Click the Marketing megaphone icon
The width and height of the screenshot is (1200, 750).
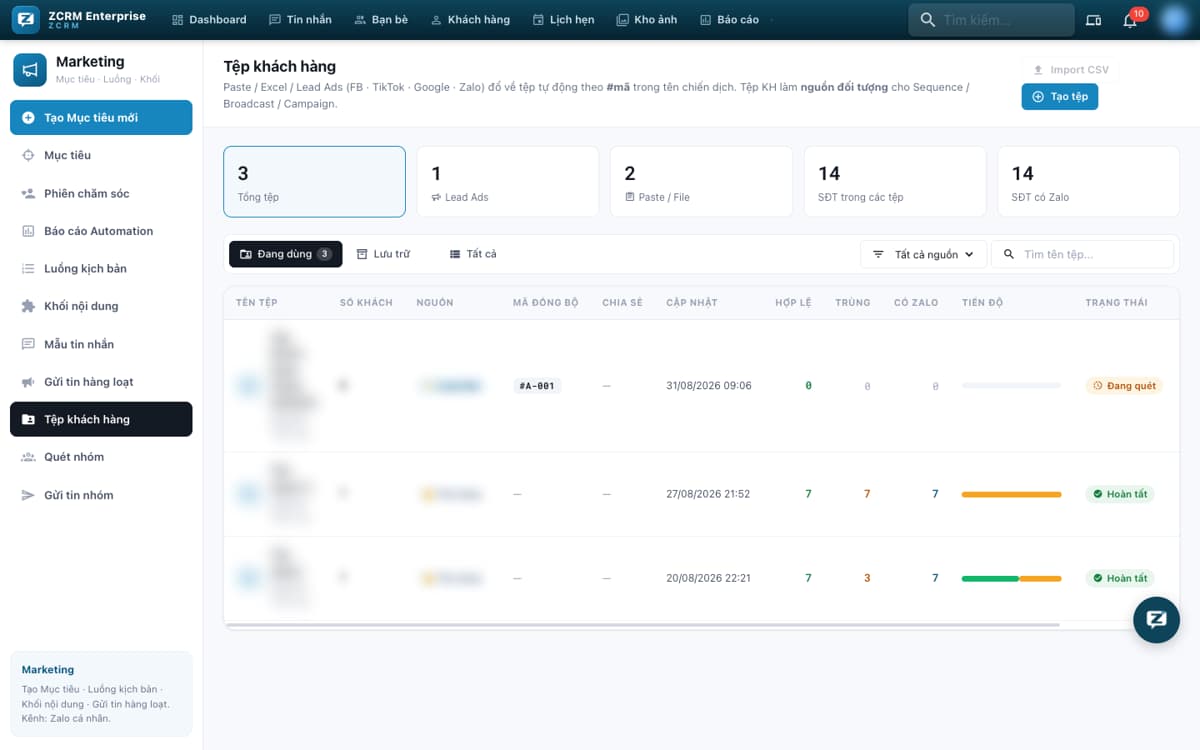point(30,69)
